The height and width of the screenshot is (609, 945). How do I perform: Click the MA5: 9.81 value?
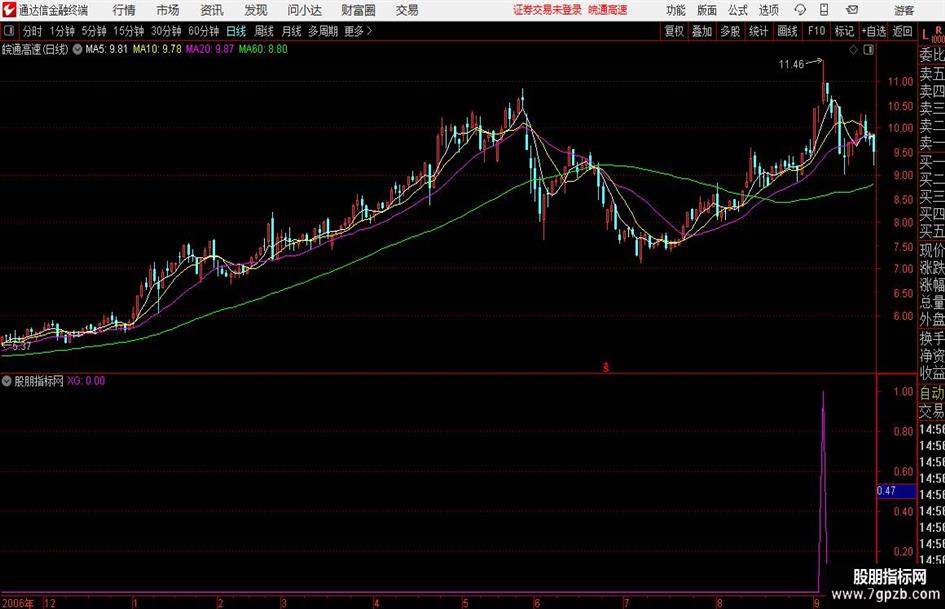pyautogui.click(x=107, y=49)
